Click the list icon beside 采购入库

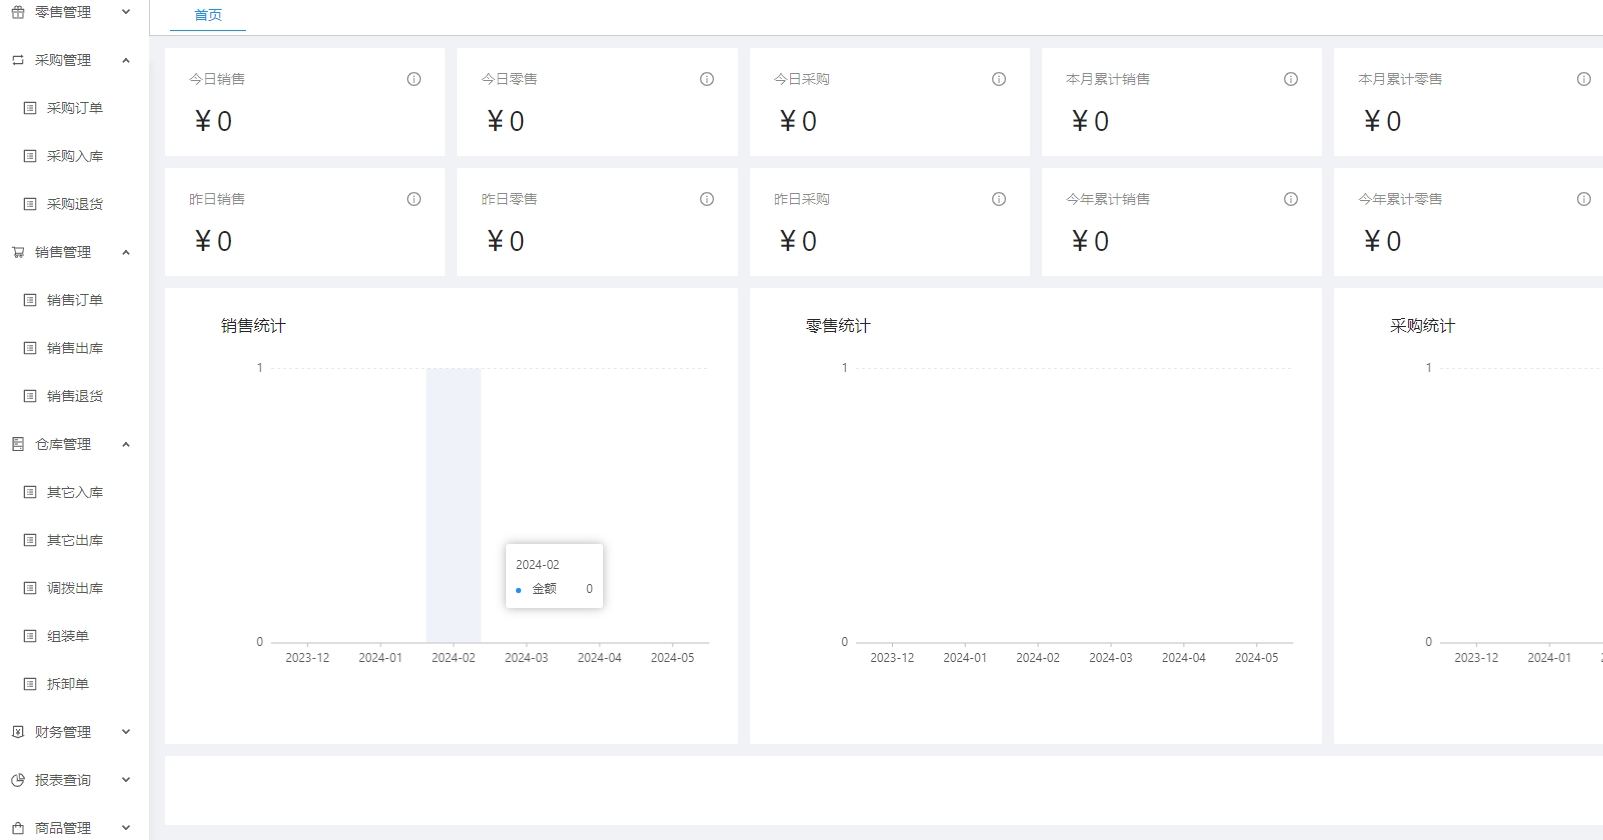(x=30, y=156)
